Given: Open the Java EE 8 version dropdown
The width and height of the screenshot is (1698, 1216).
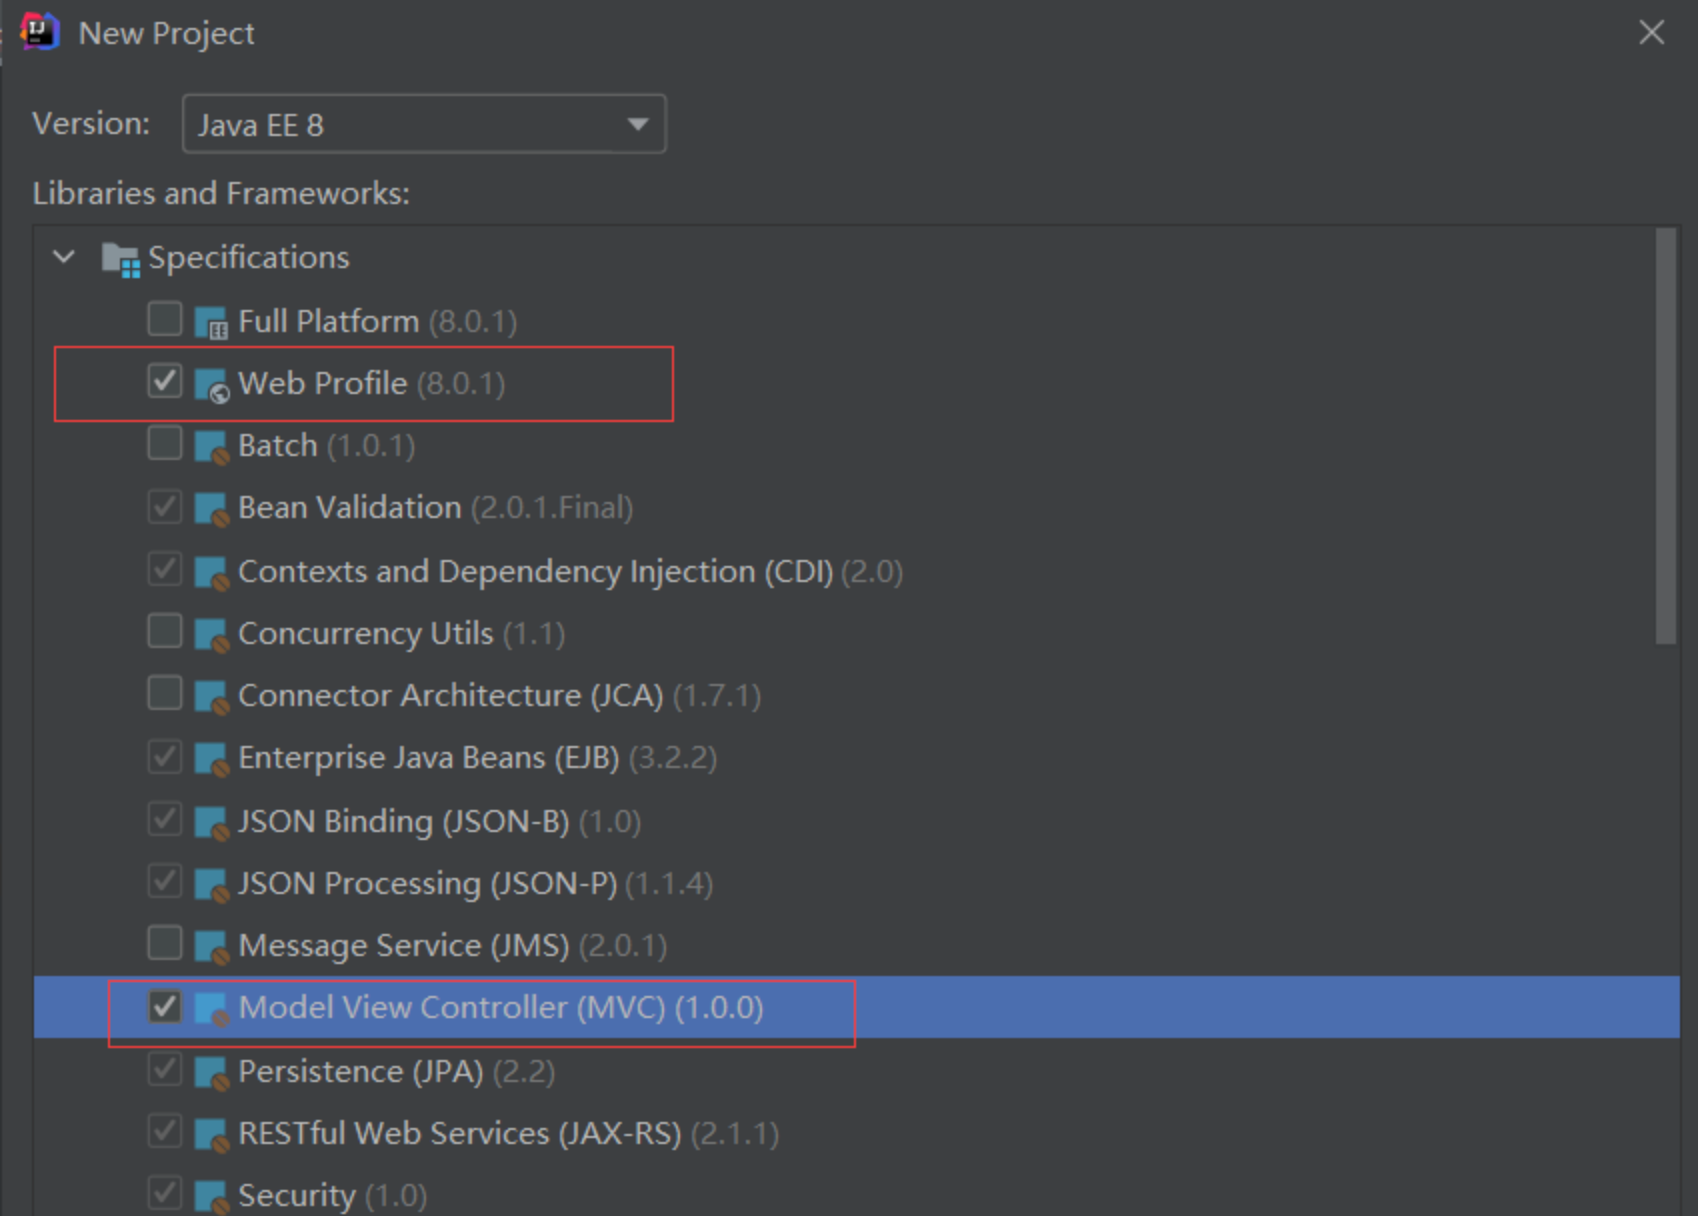Looking at the screenshot, I should tap(424, 124).
